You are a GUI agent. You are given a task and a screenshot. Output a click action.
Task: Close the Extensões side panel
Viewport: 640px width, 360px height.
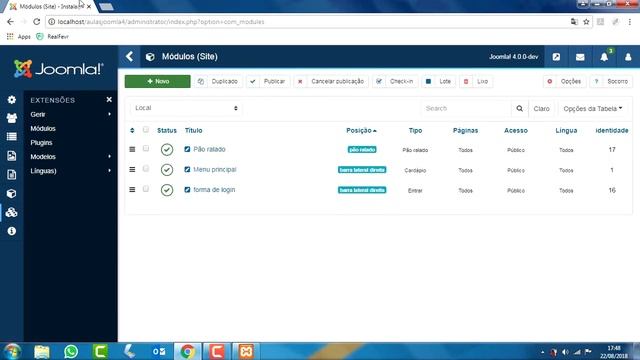[109, 100]
